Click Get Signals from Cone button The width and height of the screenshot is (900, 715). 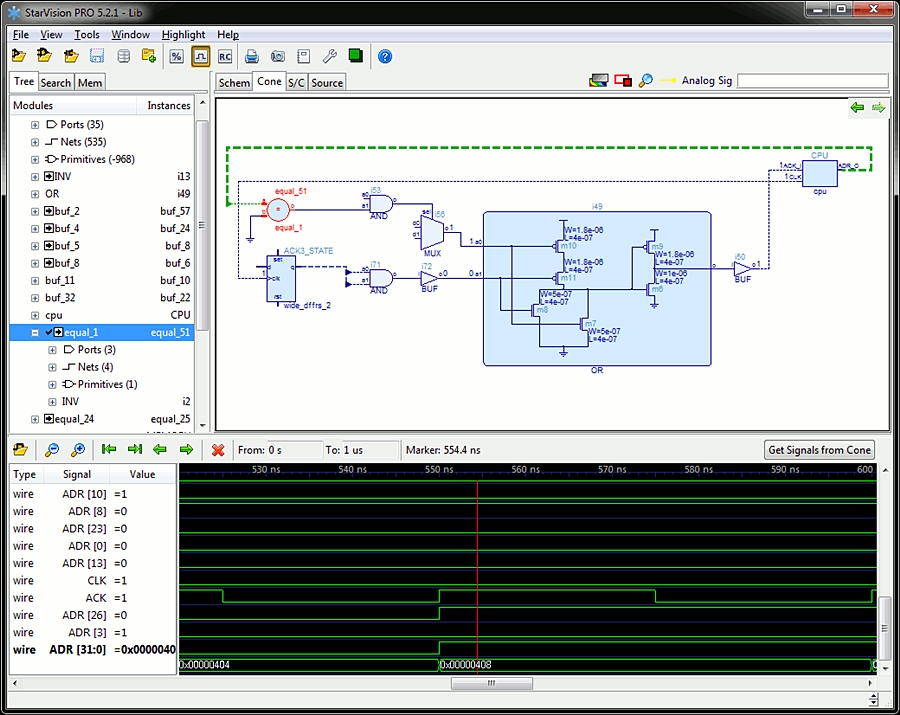click(819, 450)
